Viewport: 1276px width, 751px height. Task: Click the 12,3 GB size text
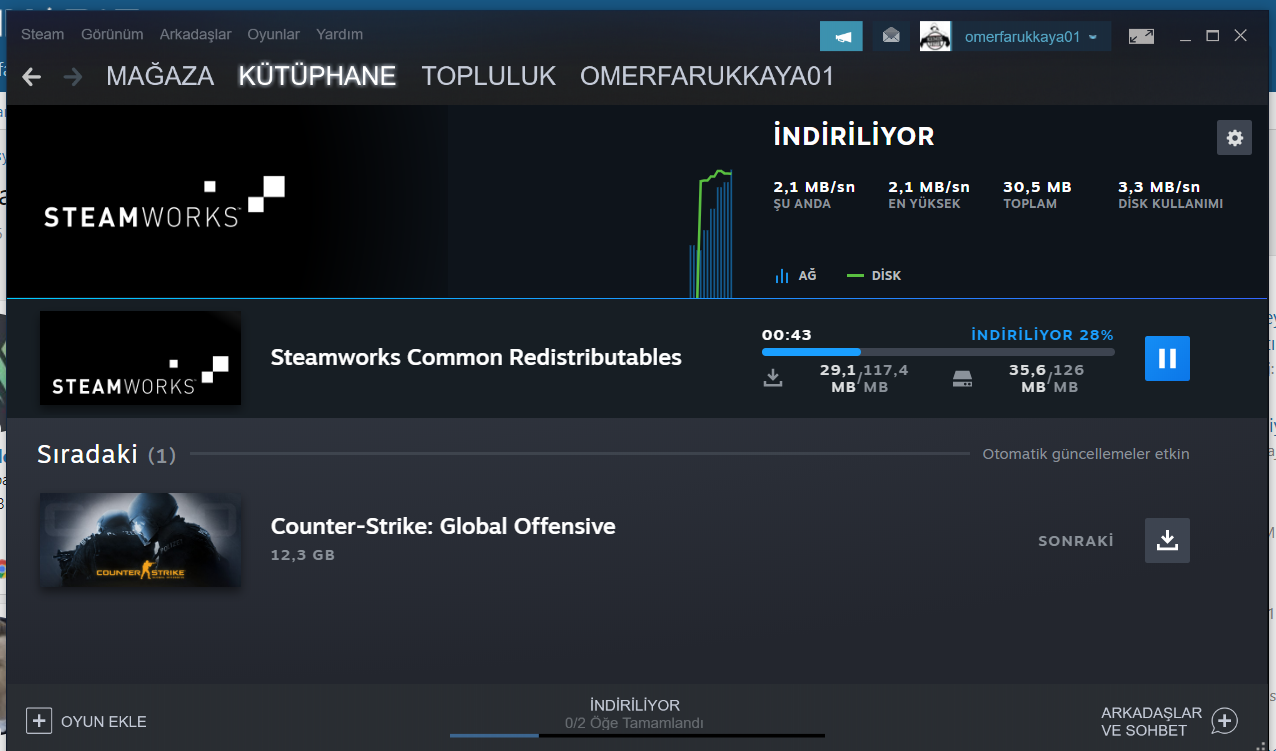click(303, 554)
